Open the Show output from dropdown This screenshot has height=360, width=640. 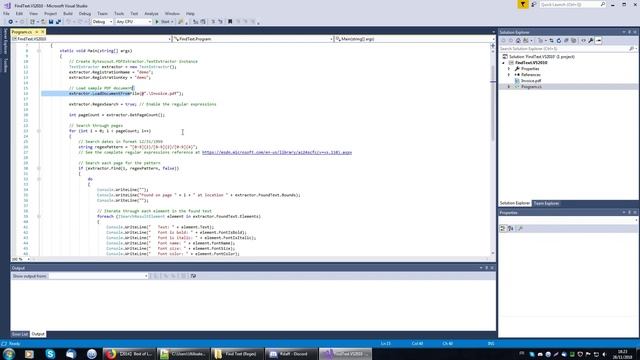[x=98, y=276]
